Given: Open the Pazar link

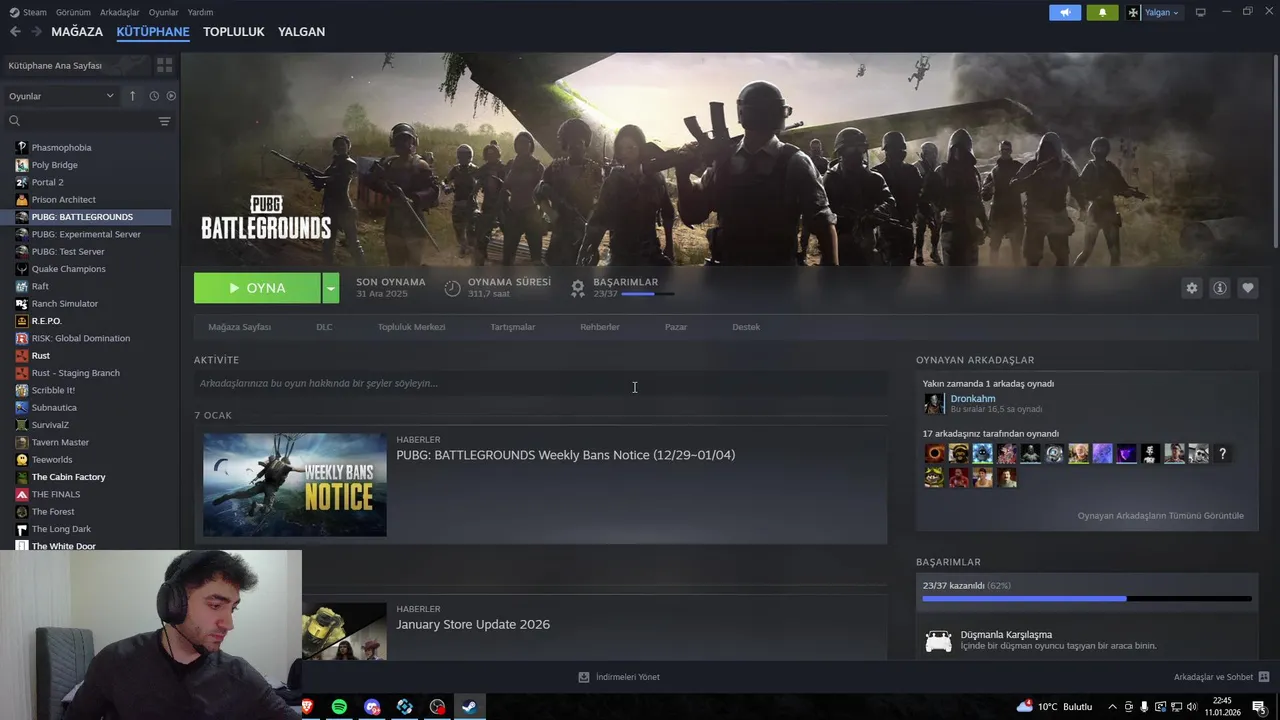Looking at the screenshot, I should pyautogui.click(x=676, y=327).
